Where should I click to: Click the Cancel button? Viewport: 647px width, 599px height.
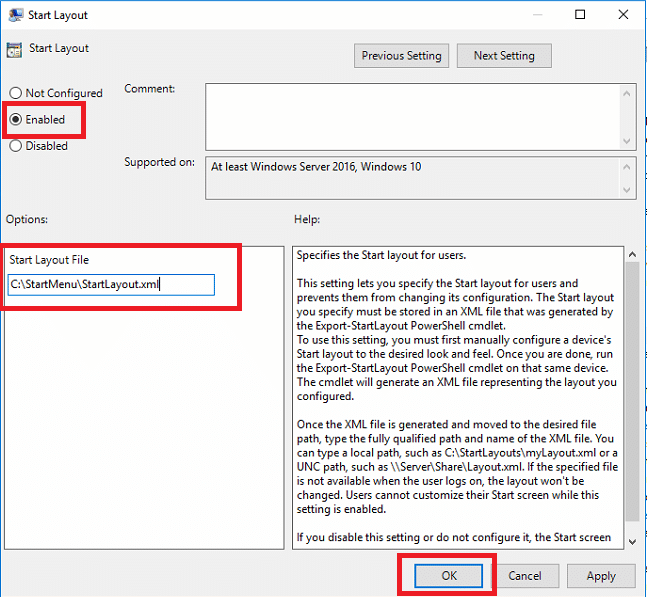click(524, 575)
